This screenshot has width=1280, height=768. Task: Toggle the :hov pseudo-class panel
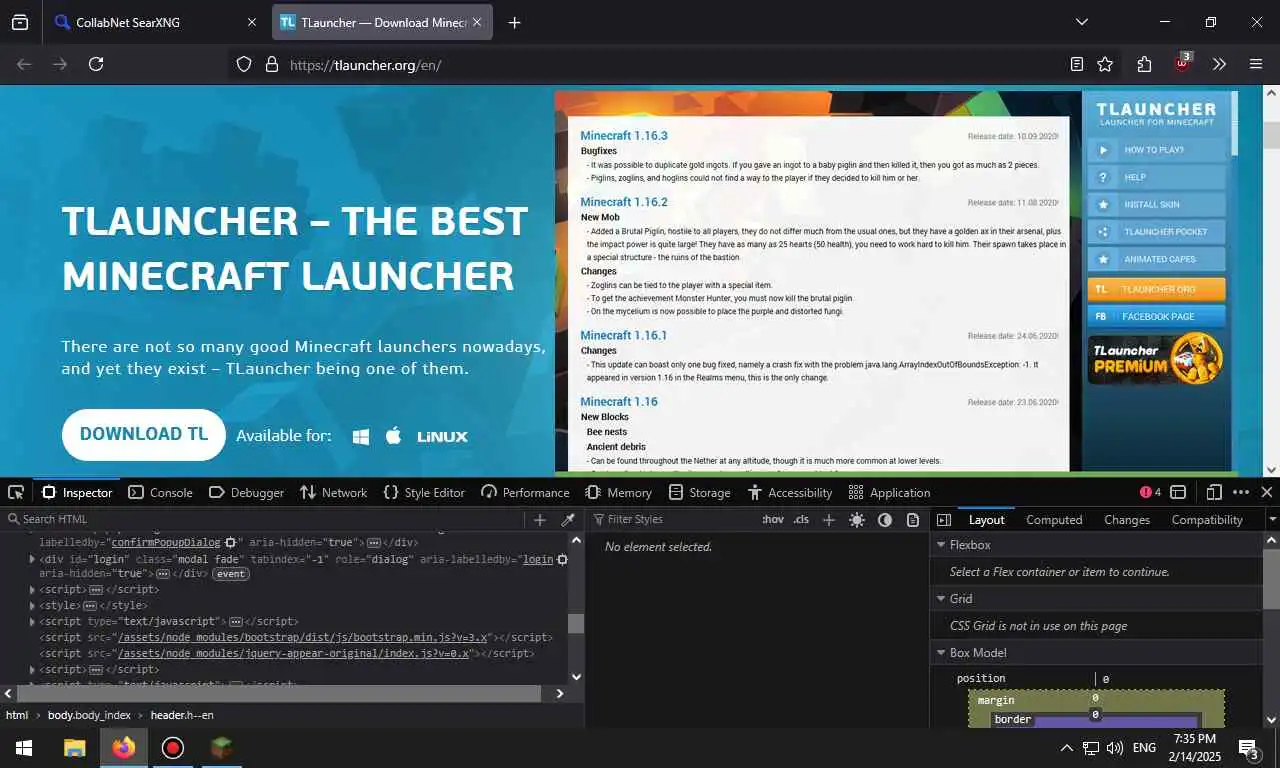(773, 519)
